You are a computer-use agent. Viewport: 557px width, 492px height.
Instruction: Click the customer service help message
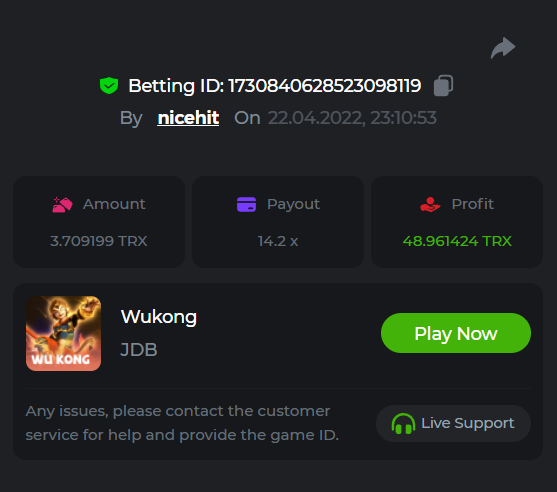(182, 423)
